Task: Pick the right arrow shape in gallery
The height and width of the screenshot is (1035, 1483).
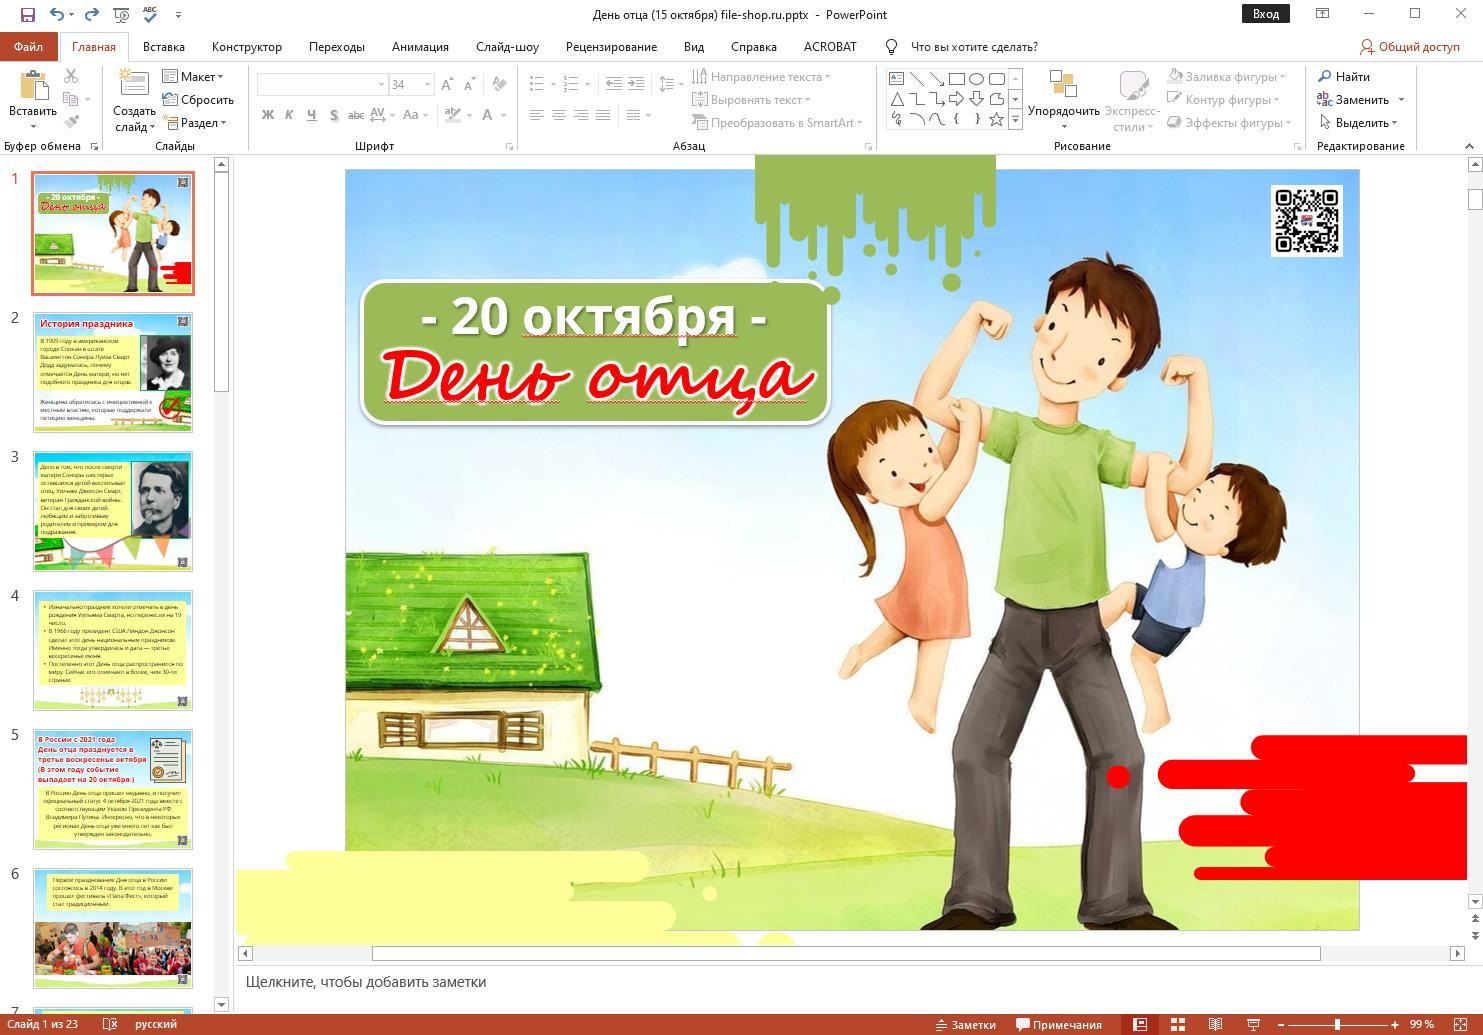Action: tap(956, 98)
